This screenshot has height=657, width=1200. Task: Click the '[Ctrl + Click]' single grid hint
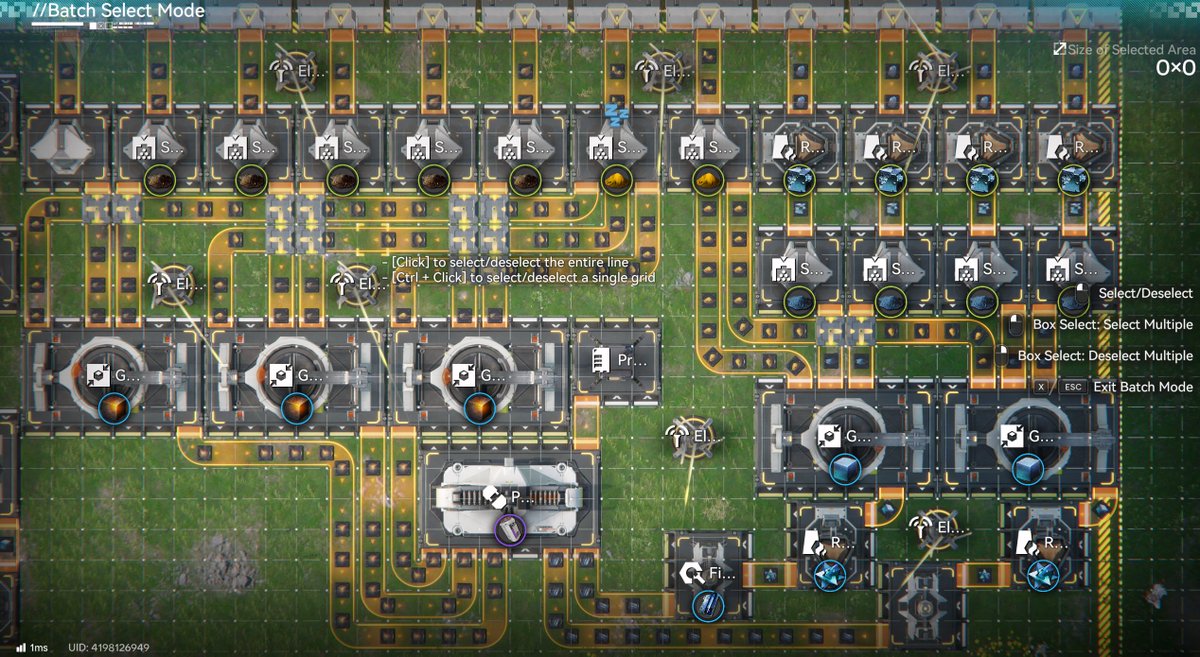[x=523, y=278]
